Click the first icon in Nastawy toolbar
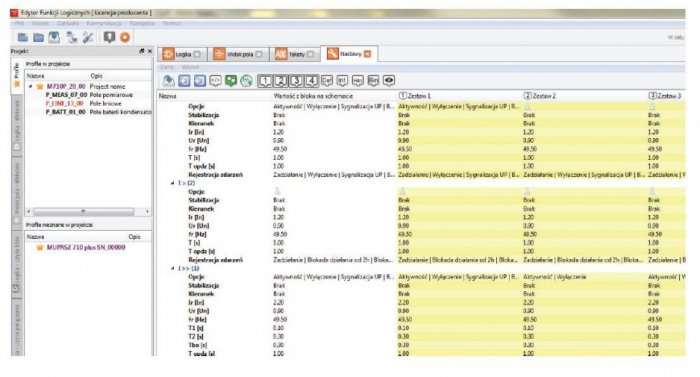Image resolution: width=700 pixels, height=377 pixels. coord(168,80)
